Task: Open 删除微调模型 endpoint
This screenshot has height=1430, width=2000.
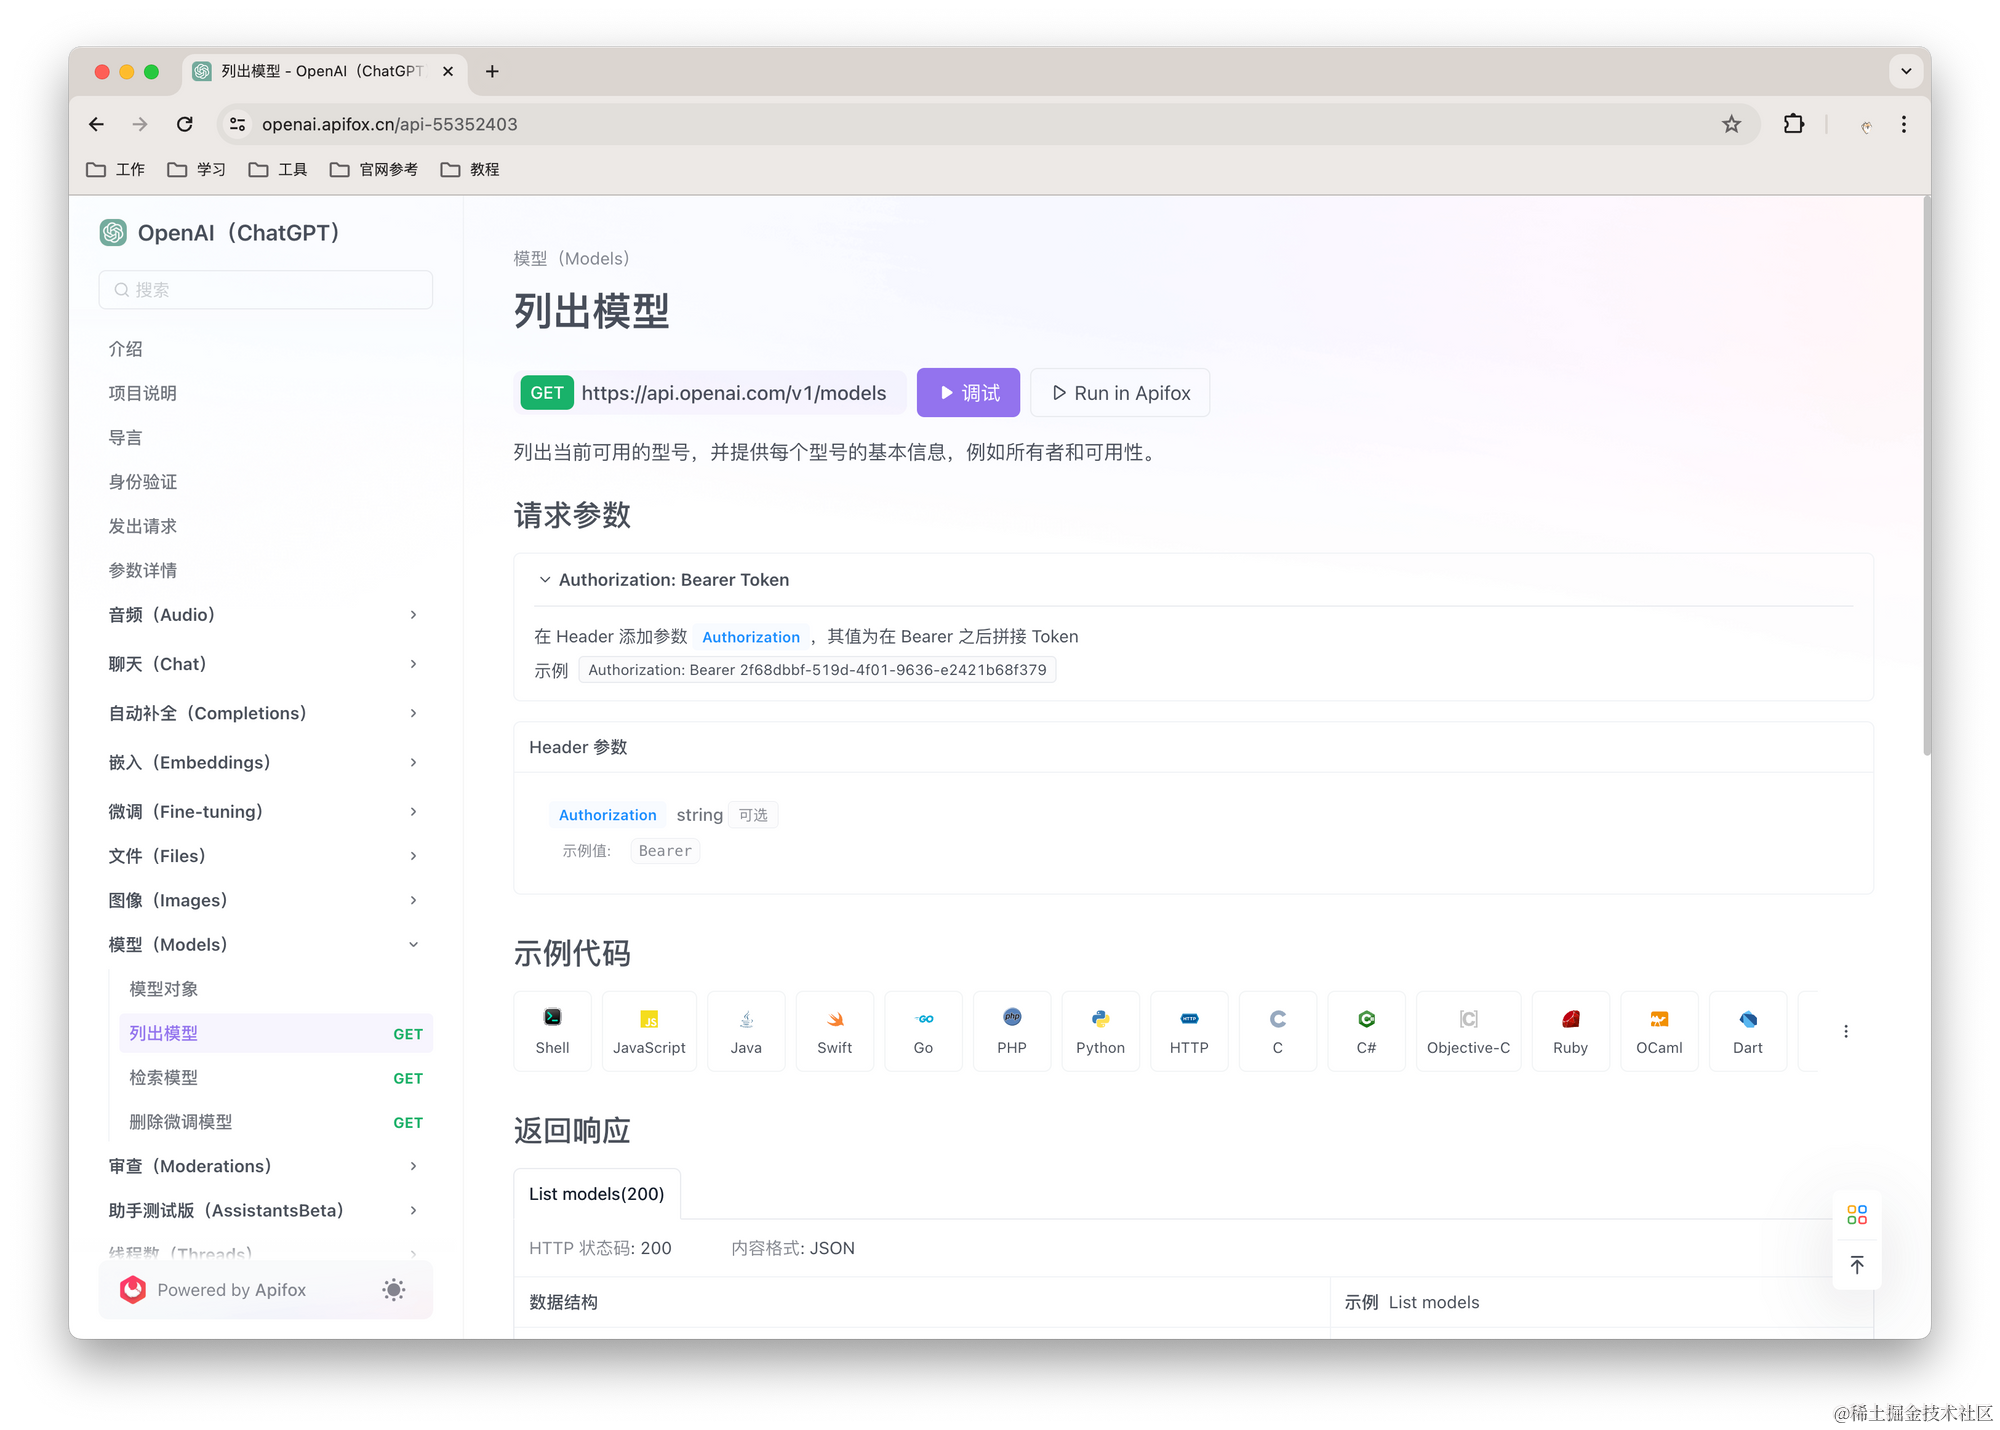Action: pyautogui.click(x=275, y=1121)
